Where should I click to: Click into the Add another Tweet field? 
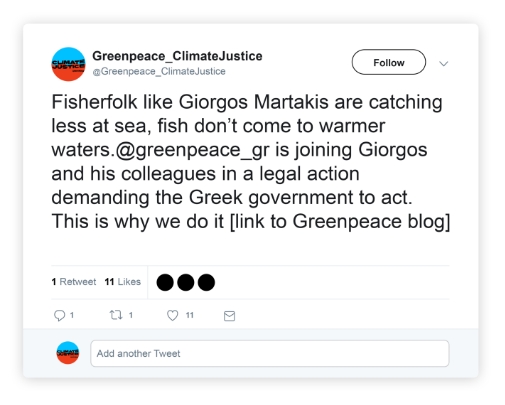tap(270, 353)
